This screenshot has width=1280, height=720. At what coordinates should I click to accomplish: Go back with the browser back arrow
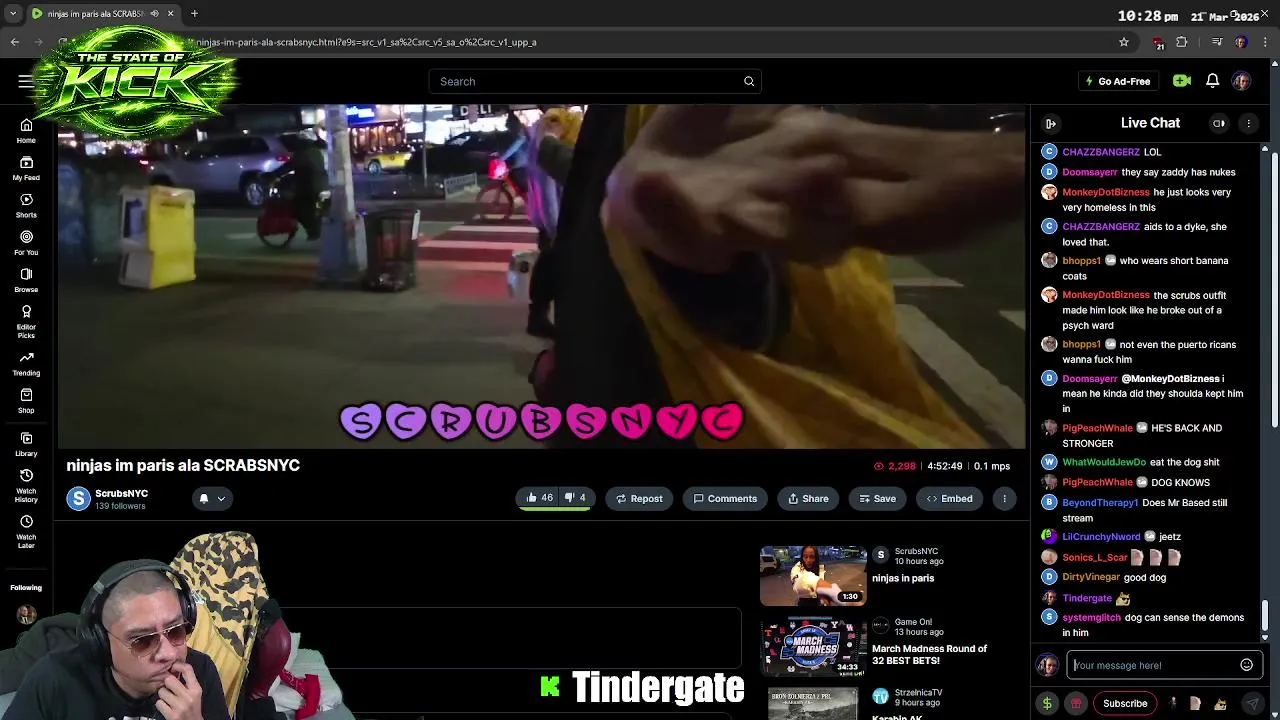14,42
